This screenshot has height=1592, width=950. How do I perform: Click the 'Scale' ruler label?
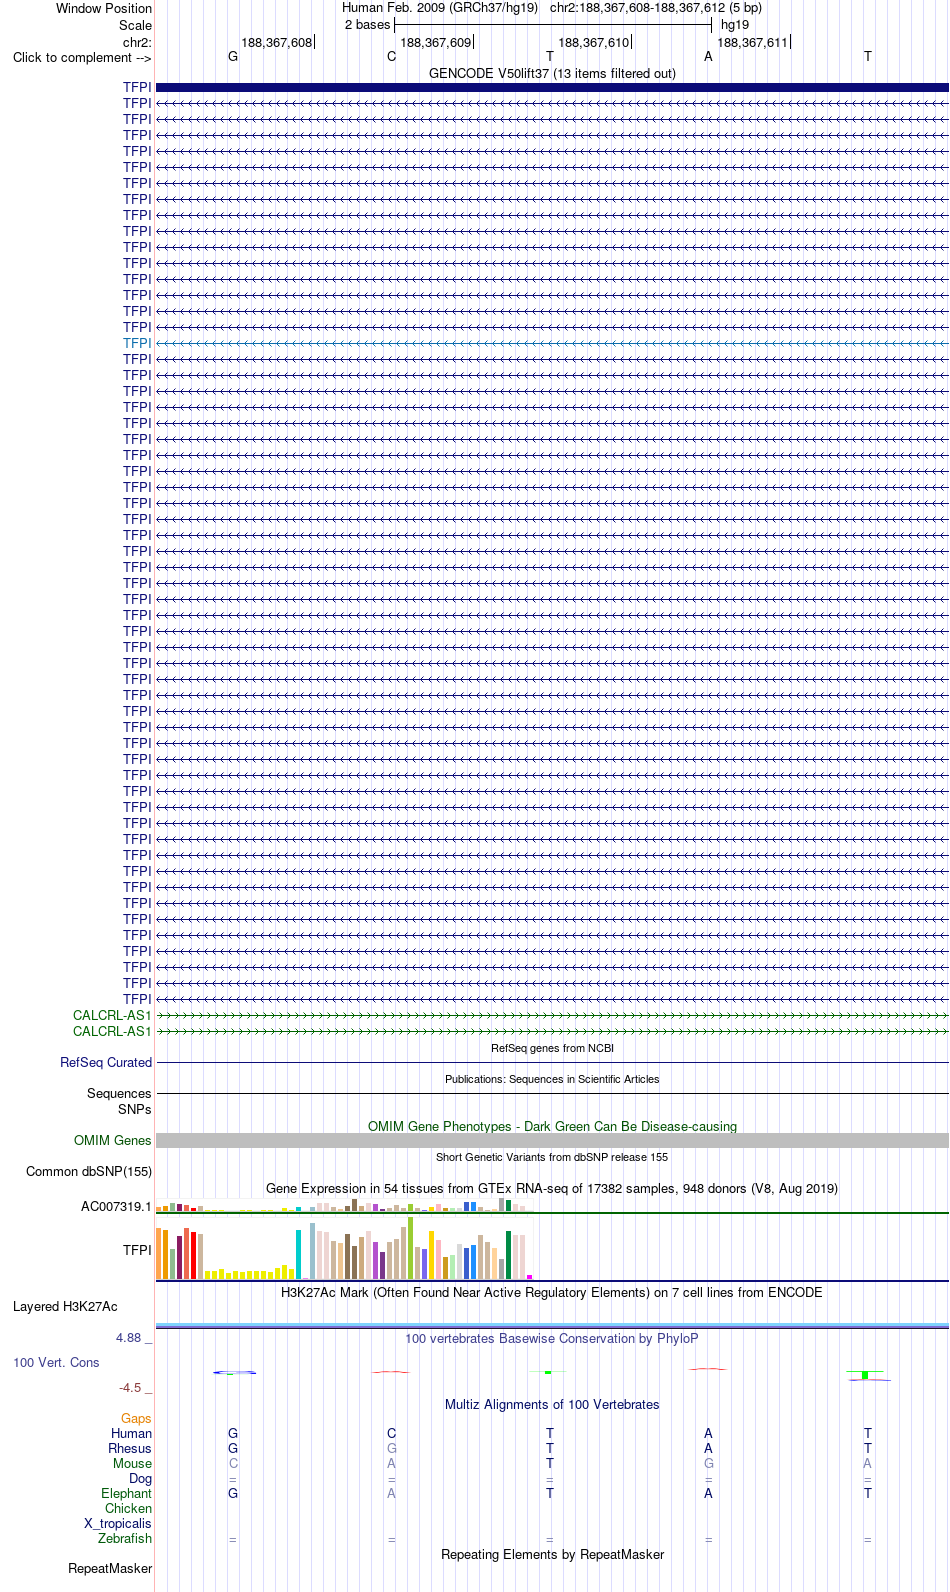pos(136,25)
